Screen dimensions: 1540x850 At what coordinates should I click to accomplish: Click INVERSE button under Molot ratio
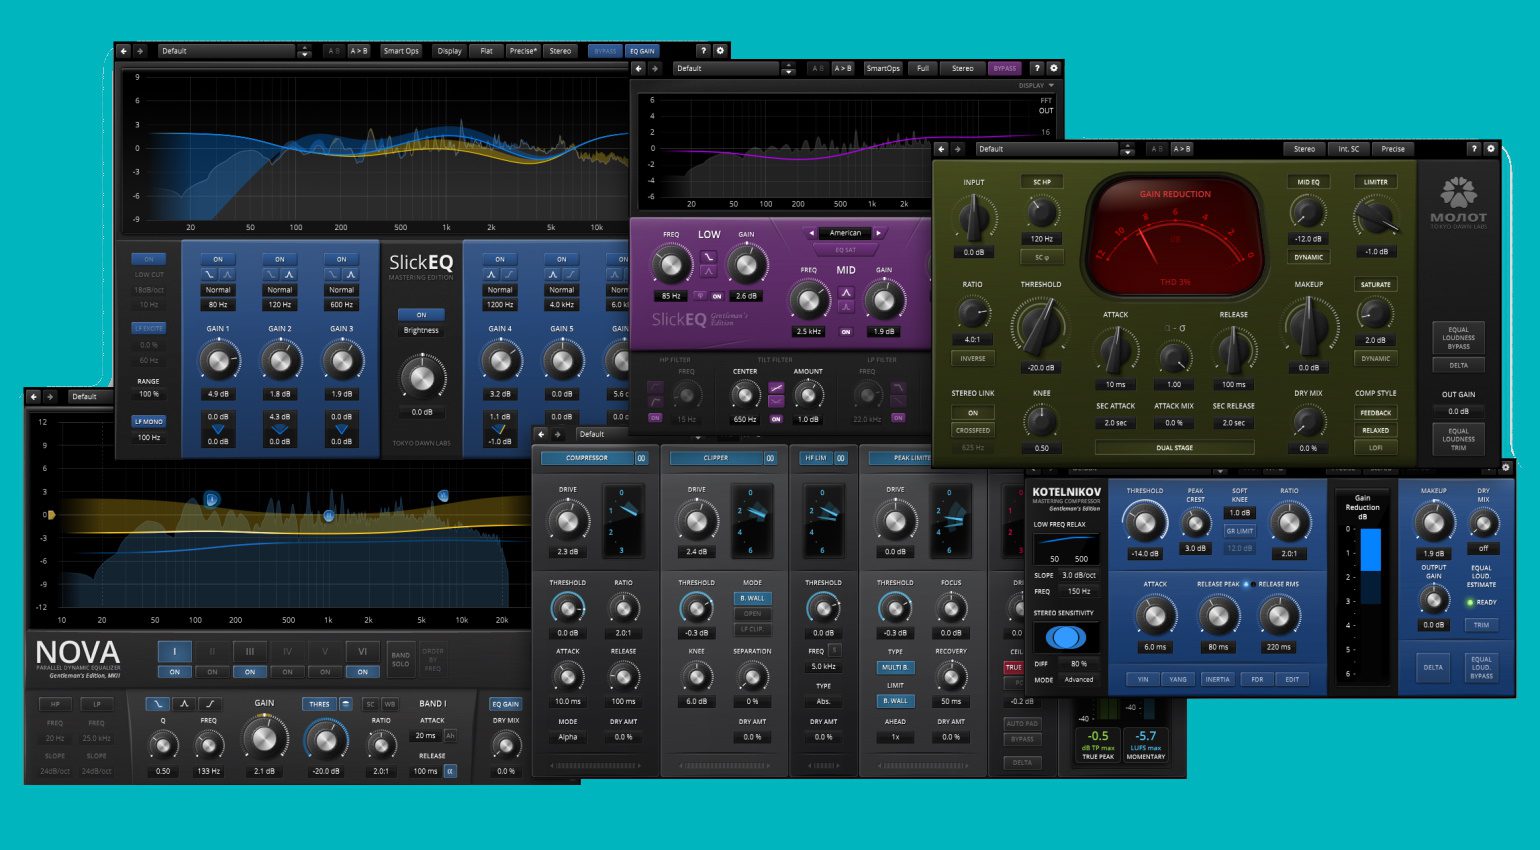[972, 358]
